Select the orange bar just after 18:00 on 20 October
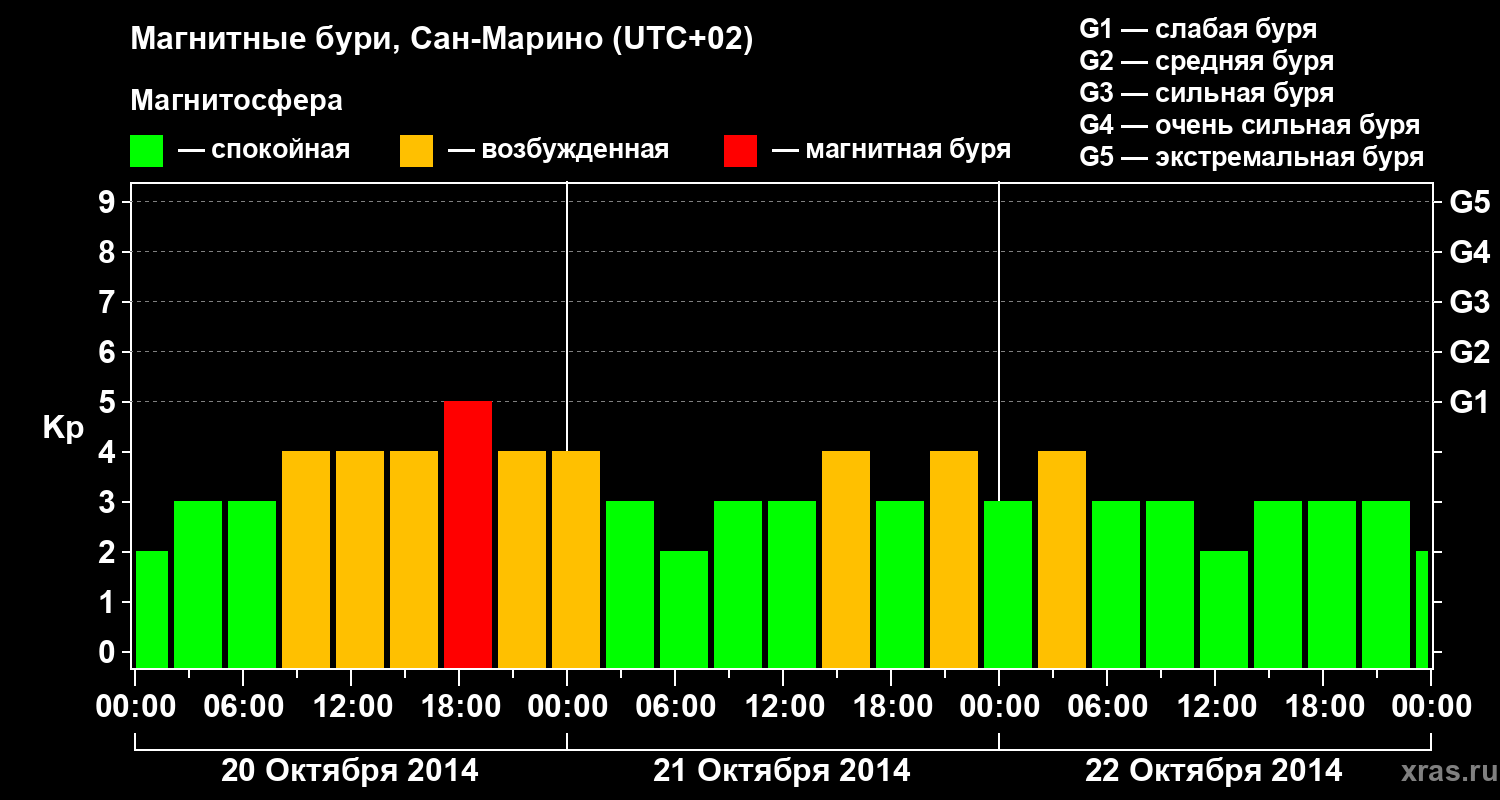This screenshot has height=800, width=1500. point(522,559)
